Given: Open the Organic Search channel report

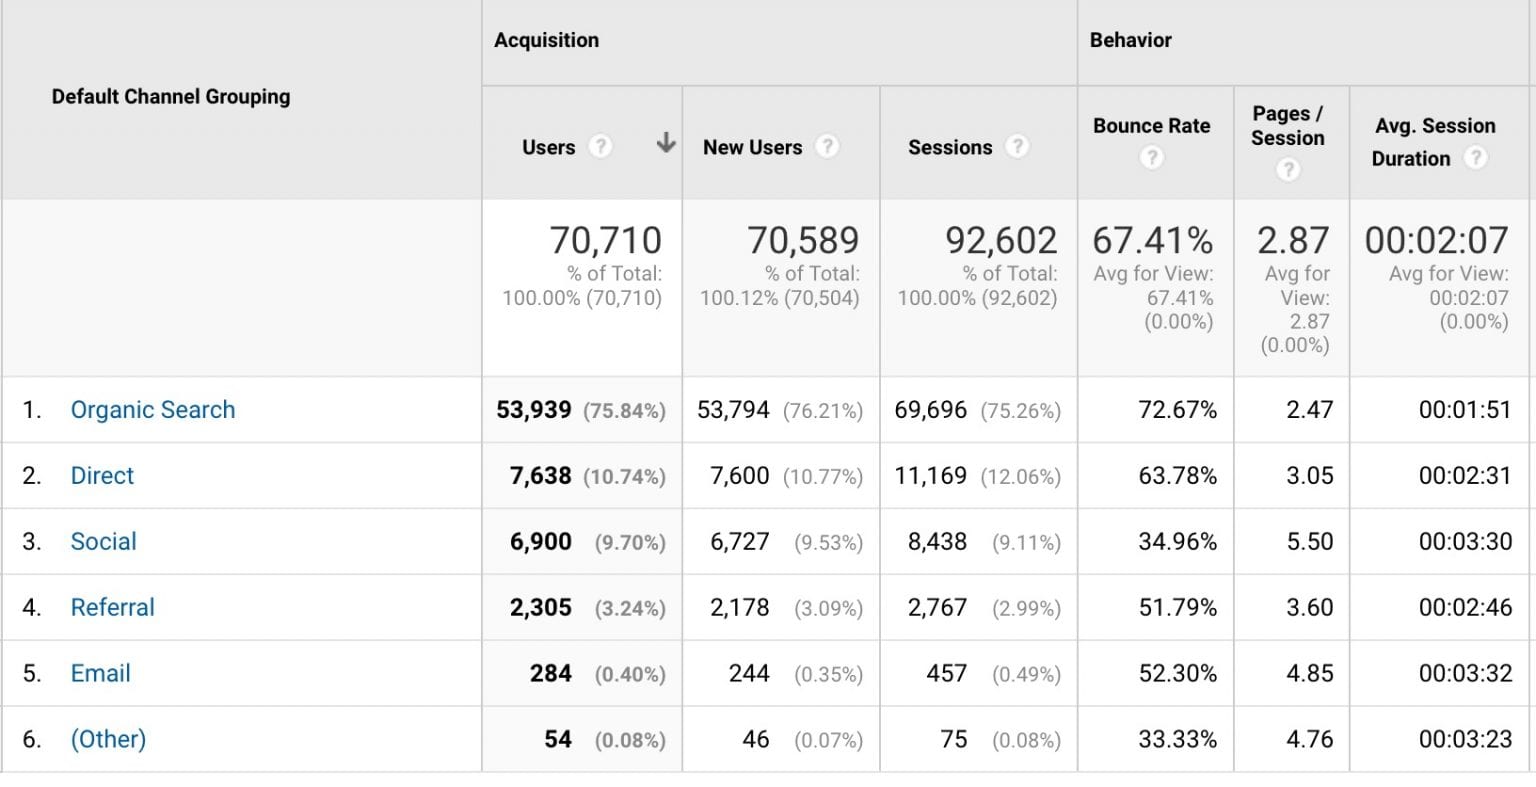Looking at the screenshot, I should coord(152,409).
